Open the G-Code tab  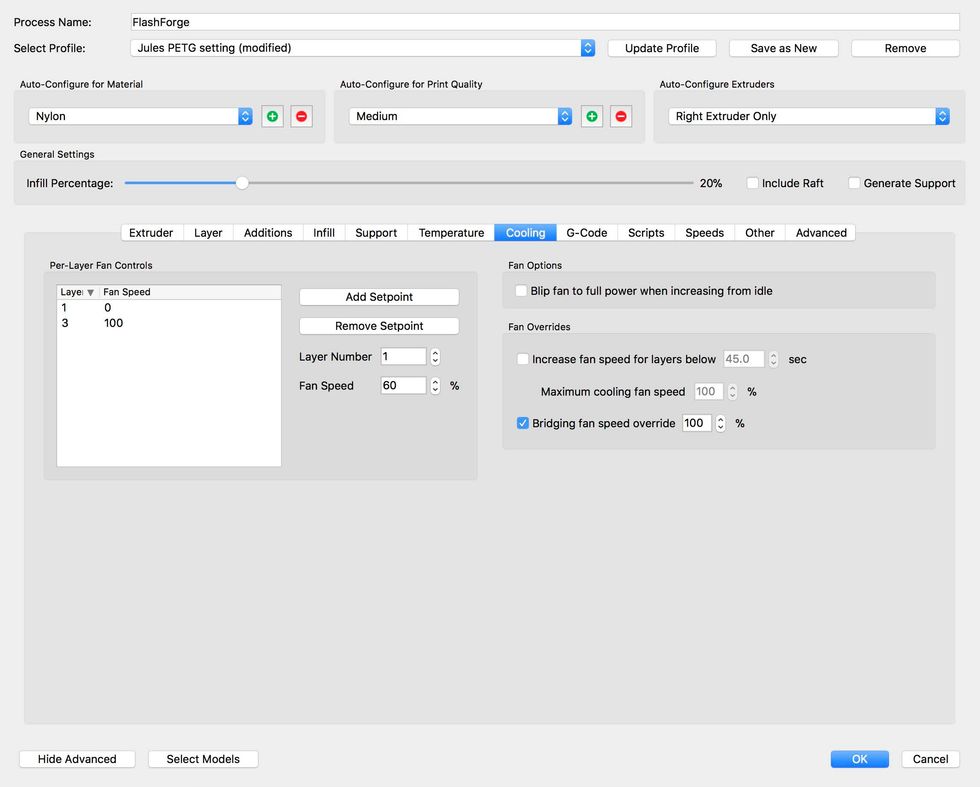586,233
